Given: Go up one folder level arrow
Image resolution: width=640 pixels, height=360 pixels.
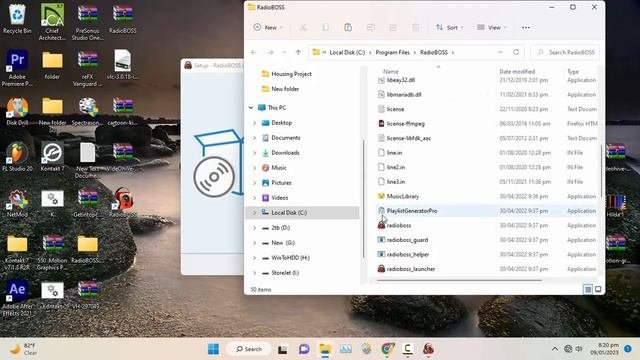Looking at the screenshot, I should click(x=298, y=52).
